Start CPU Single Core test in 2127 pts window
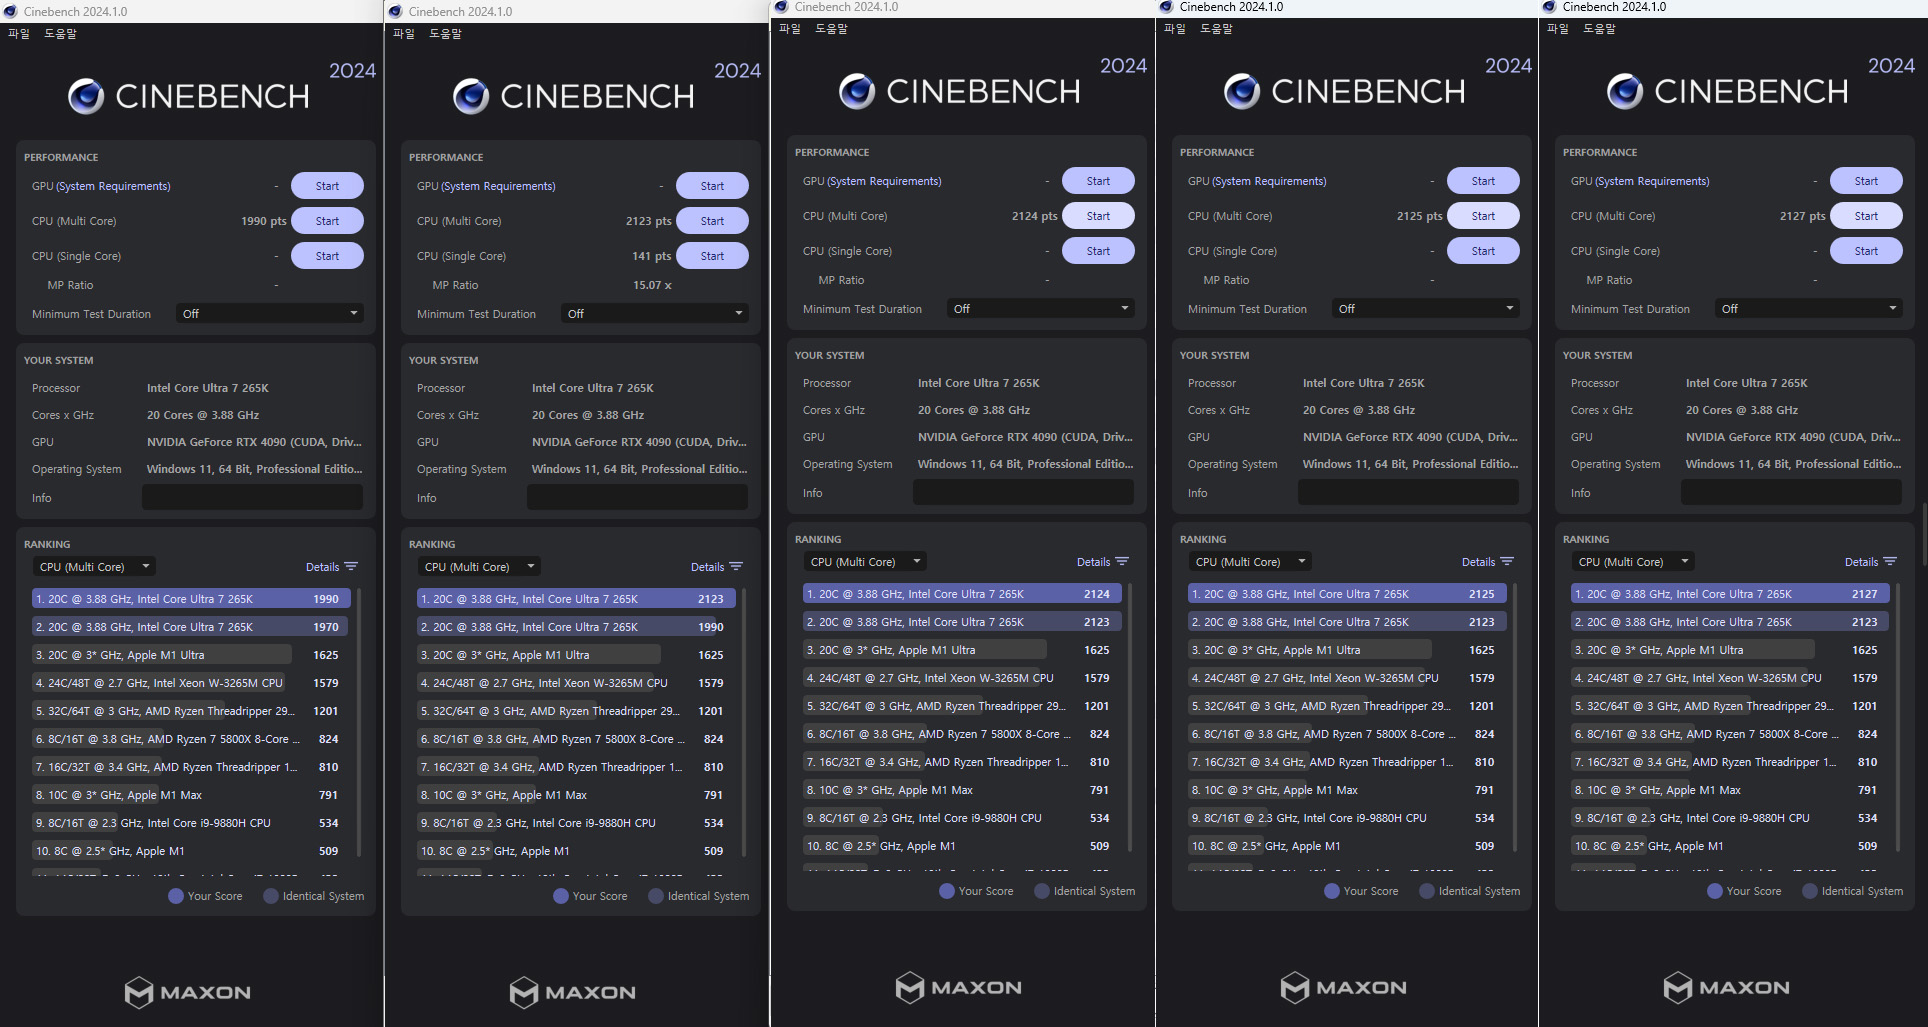 [1866, 251]
